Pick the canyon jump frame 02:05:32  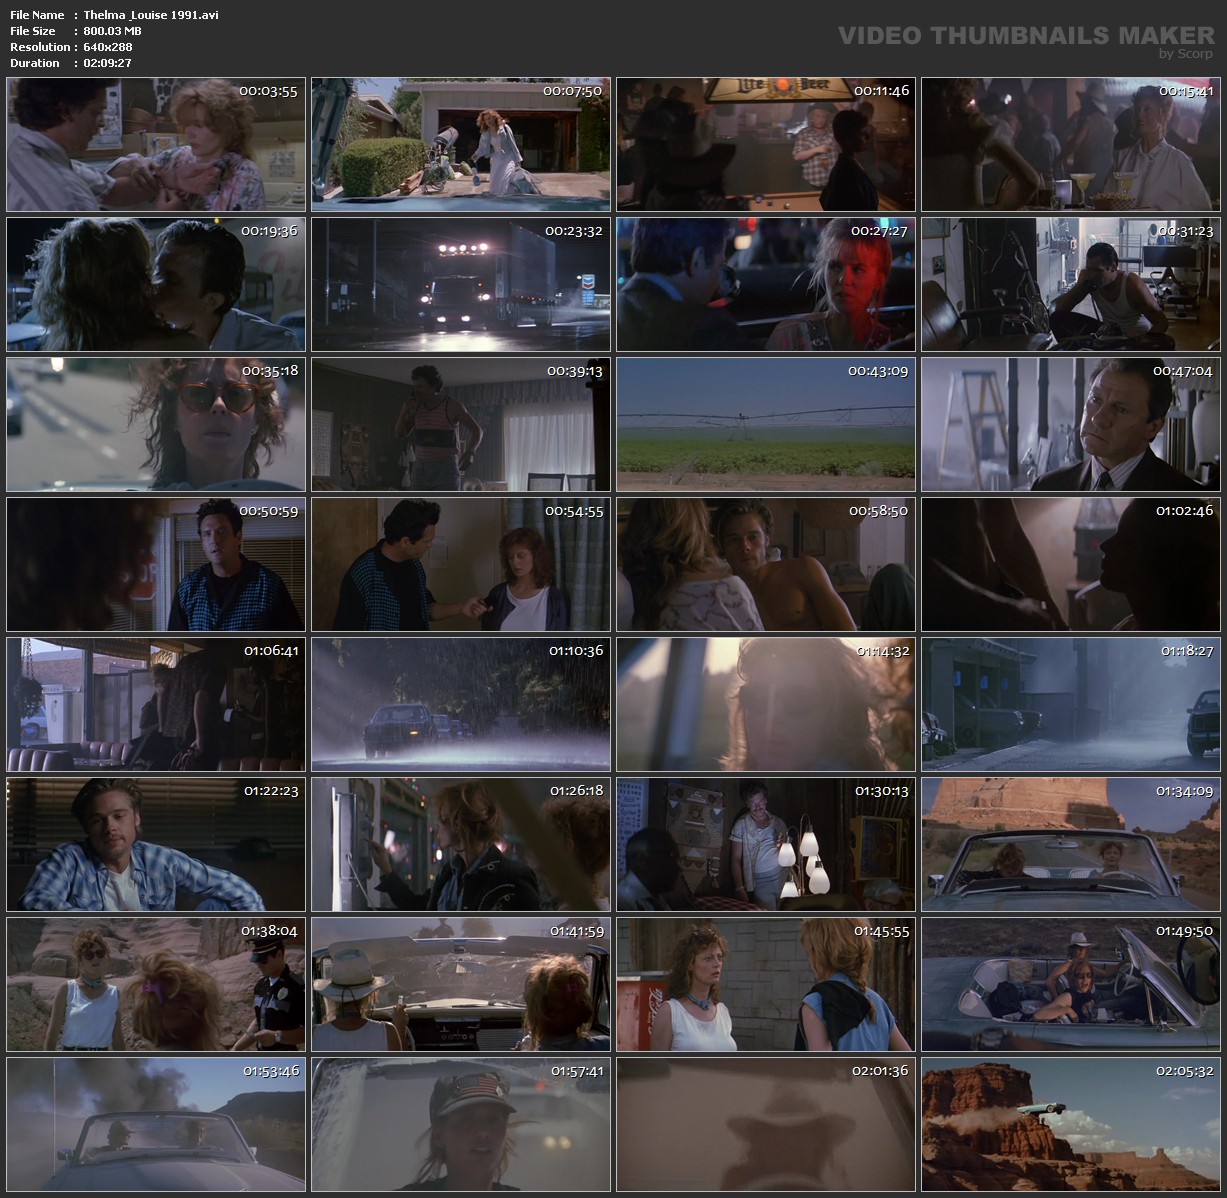(1071, 1124)
